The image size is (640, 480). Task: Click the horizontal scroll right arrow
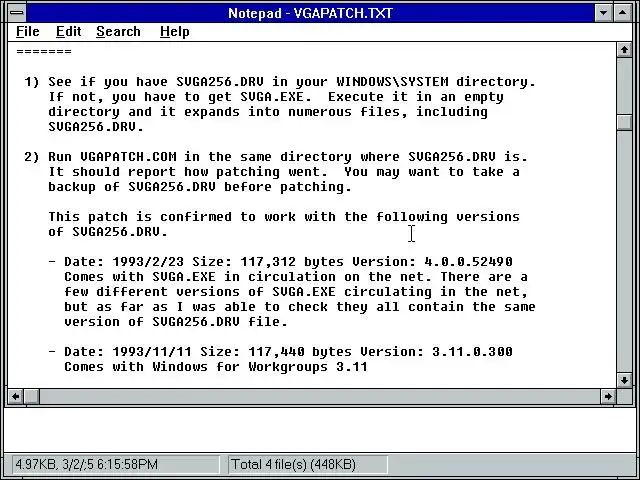click(x=608, y=396)
